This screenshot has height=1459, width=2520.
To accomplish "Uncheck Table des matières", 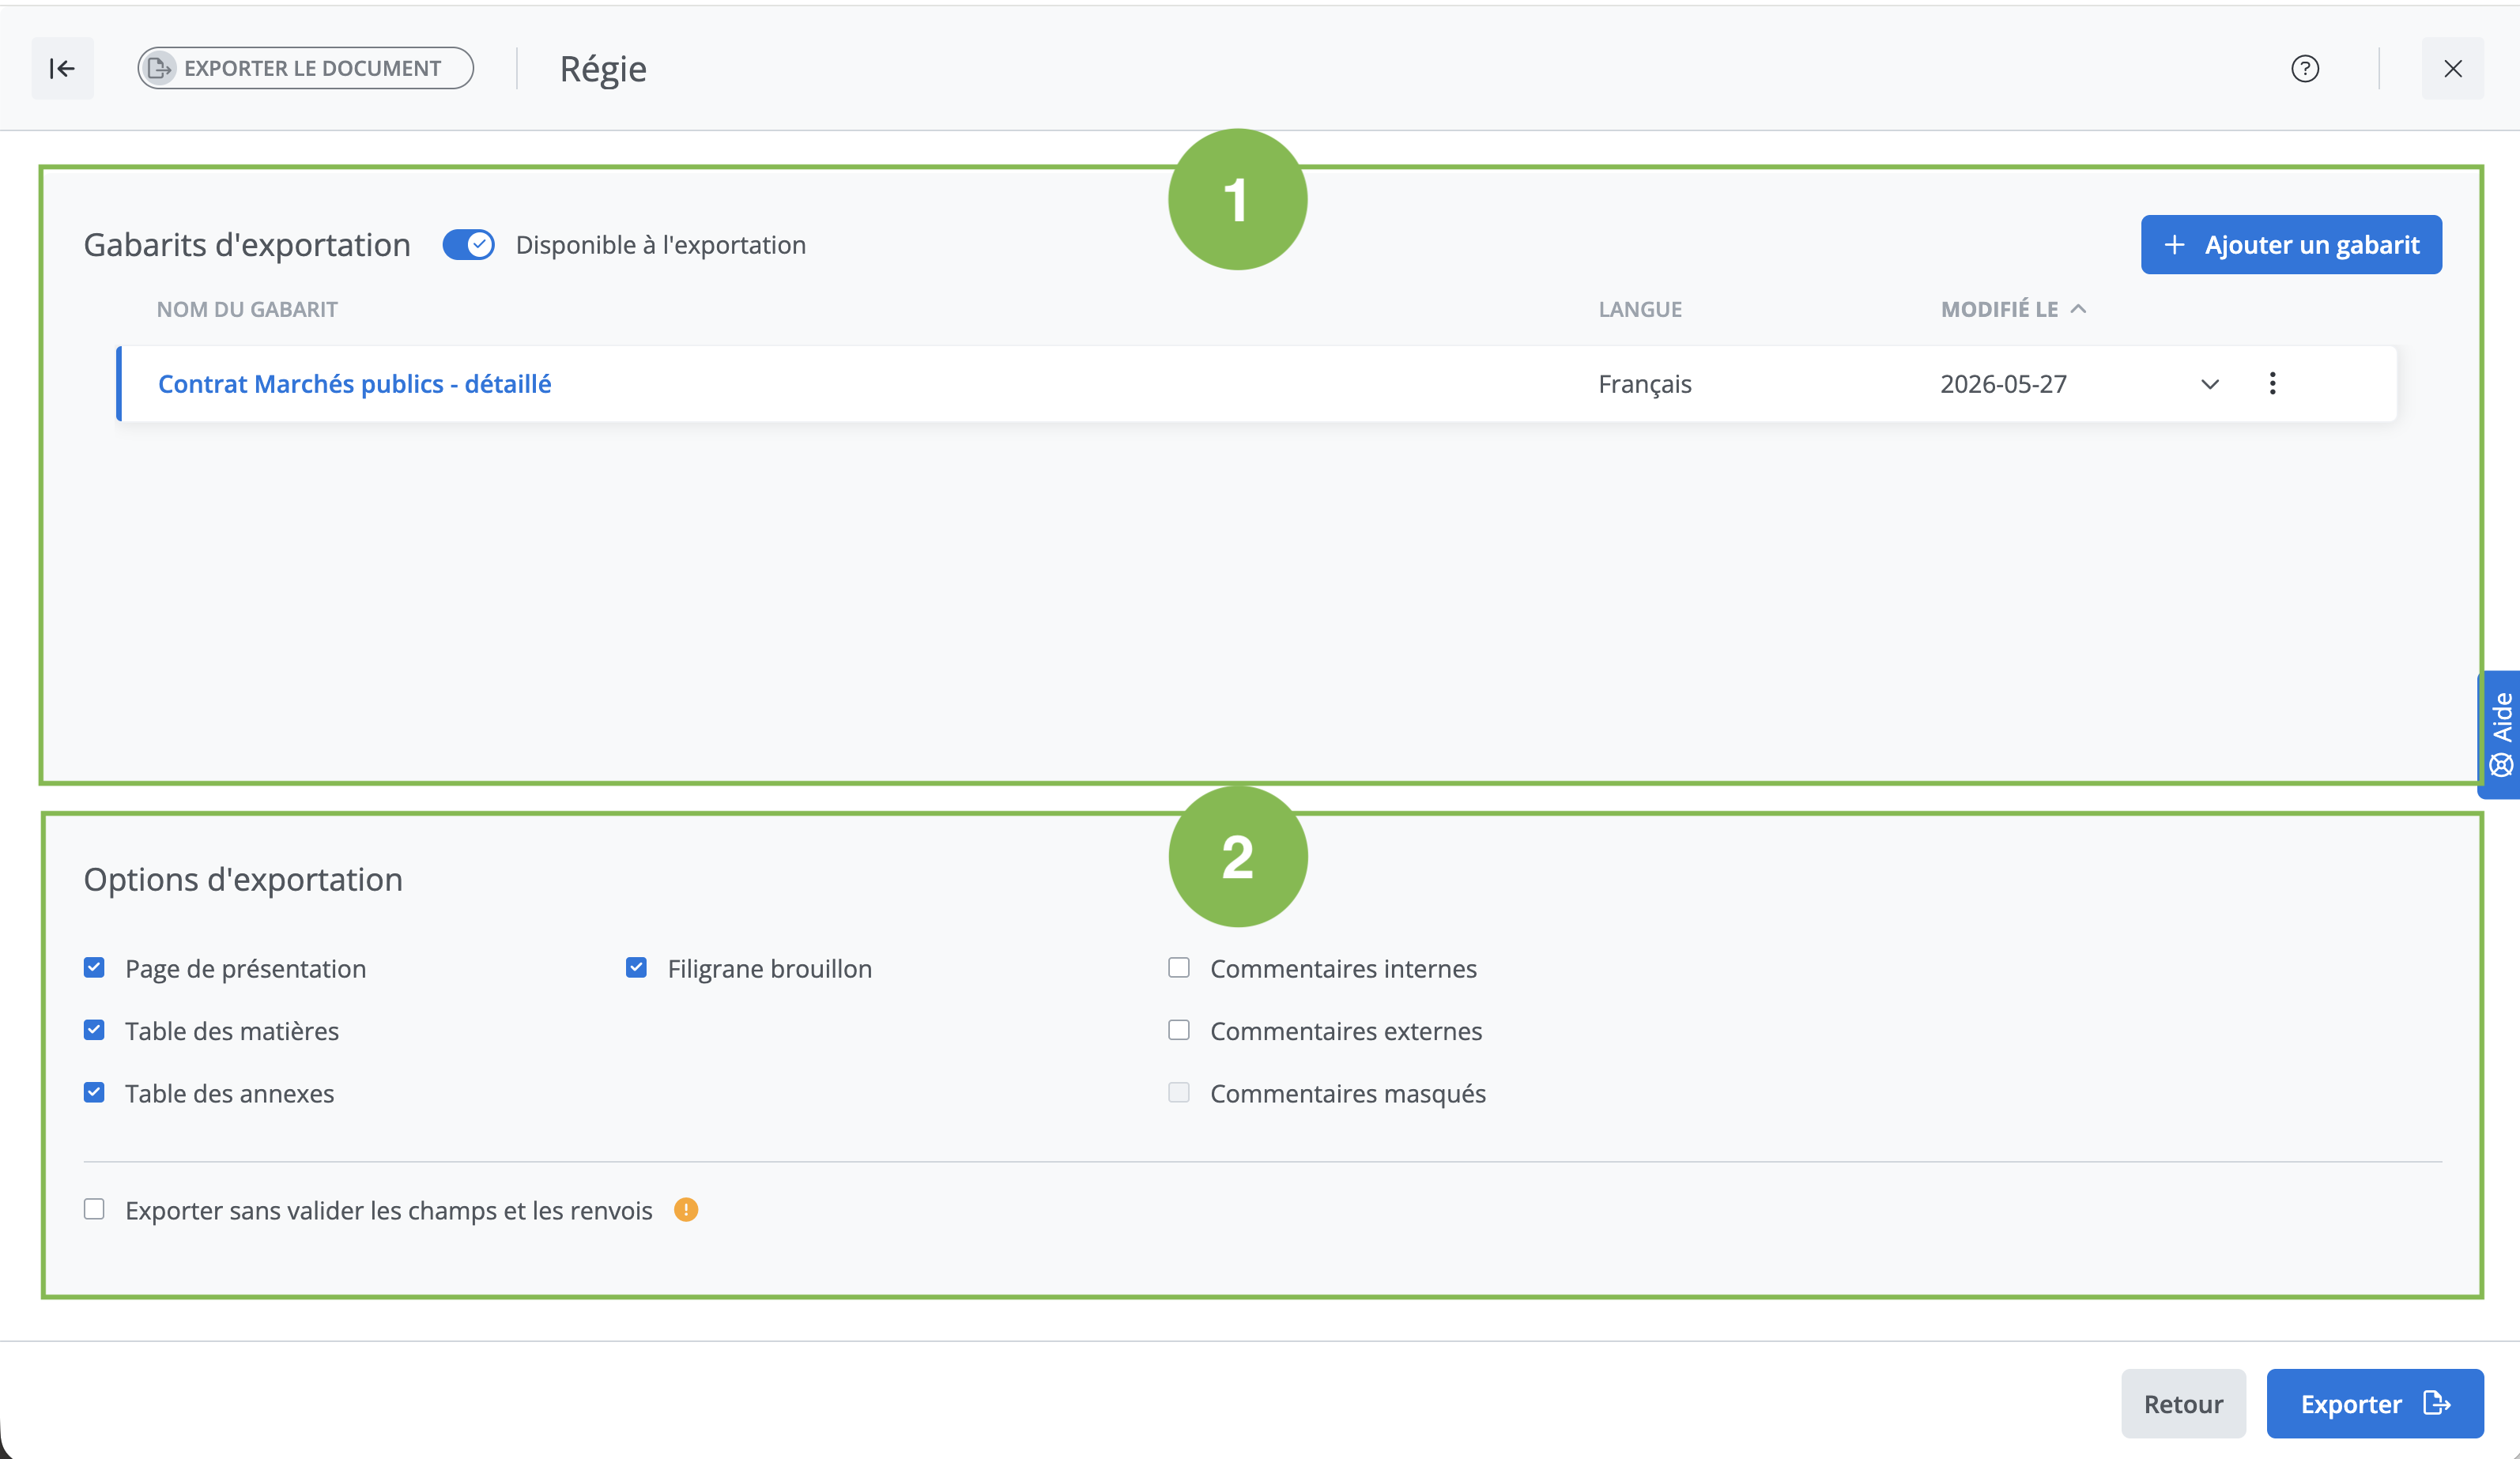I will (94, 1030).
